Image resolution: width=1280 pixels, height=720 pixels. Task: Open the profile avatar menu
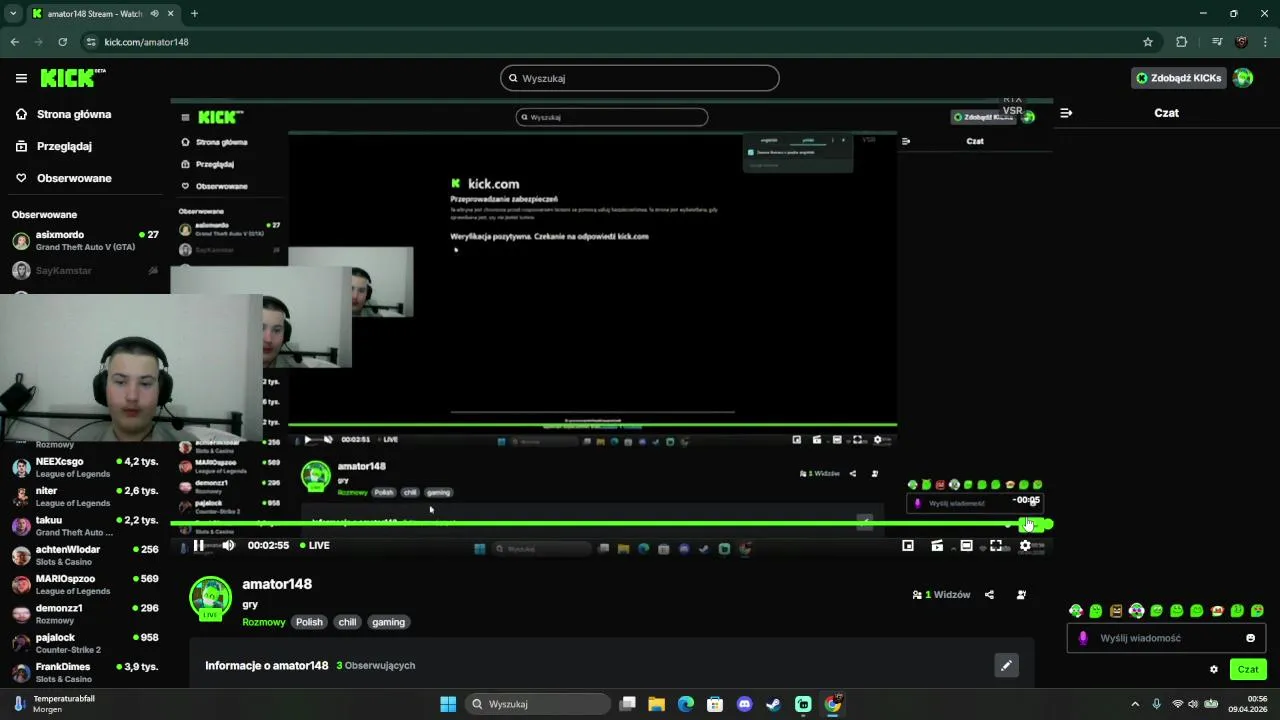point(1243,78)
